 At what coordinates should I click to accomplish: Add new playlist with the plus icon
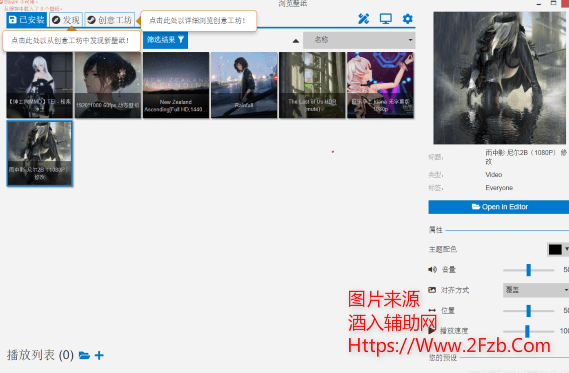pos(99,355)
